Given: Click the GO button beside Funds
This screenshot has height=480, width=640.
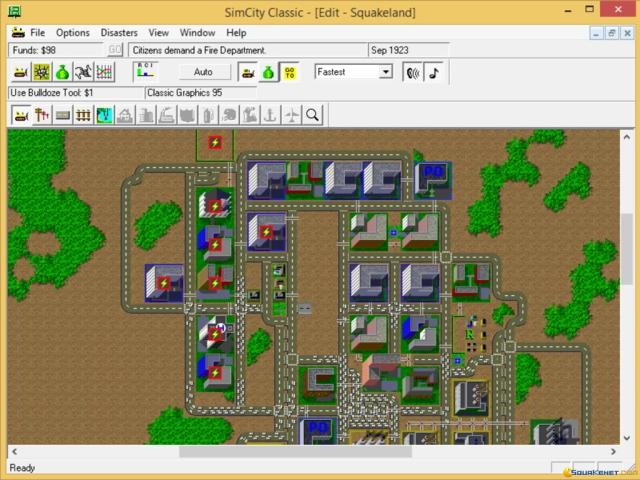Looking at the screenshot, I should (115, 50).
